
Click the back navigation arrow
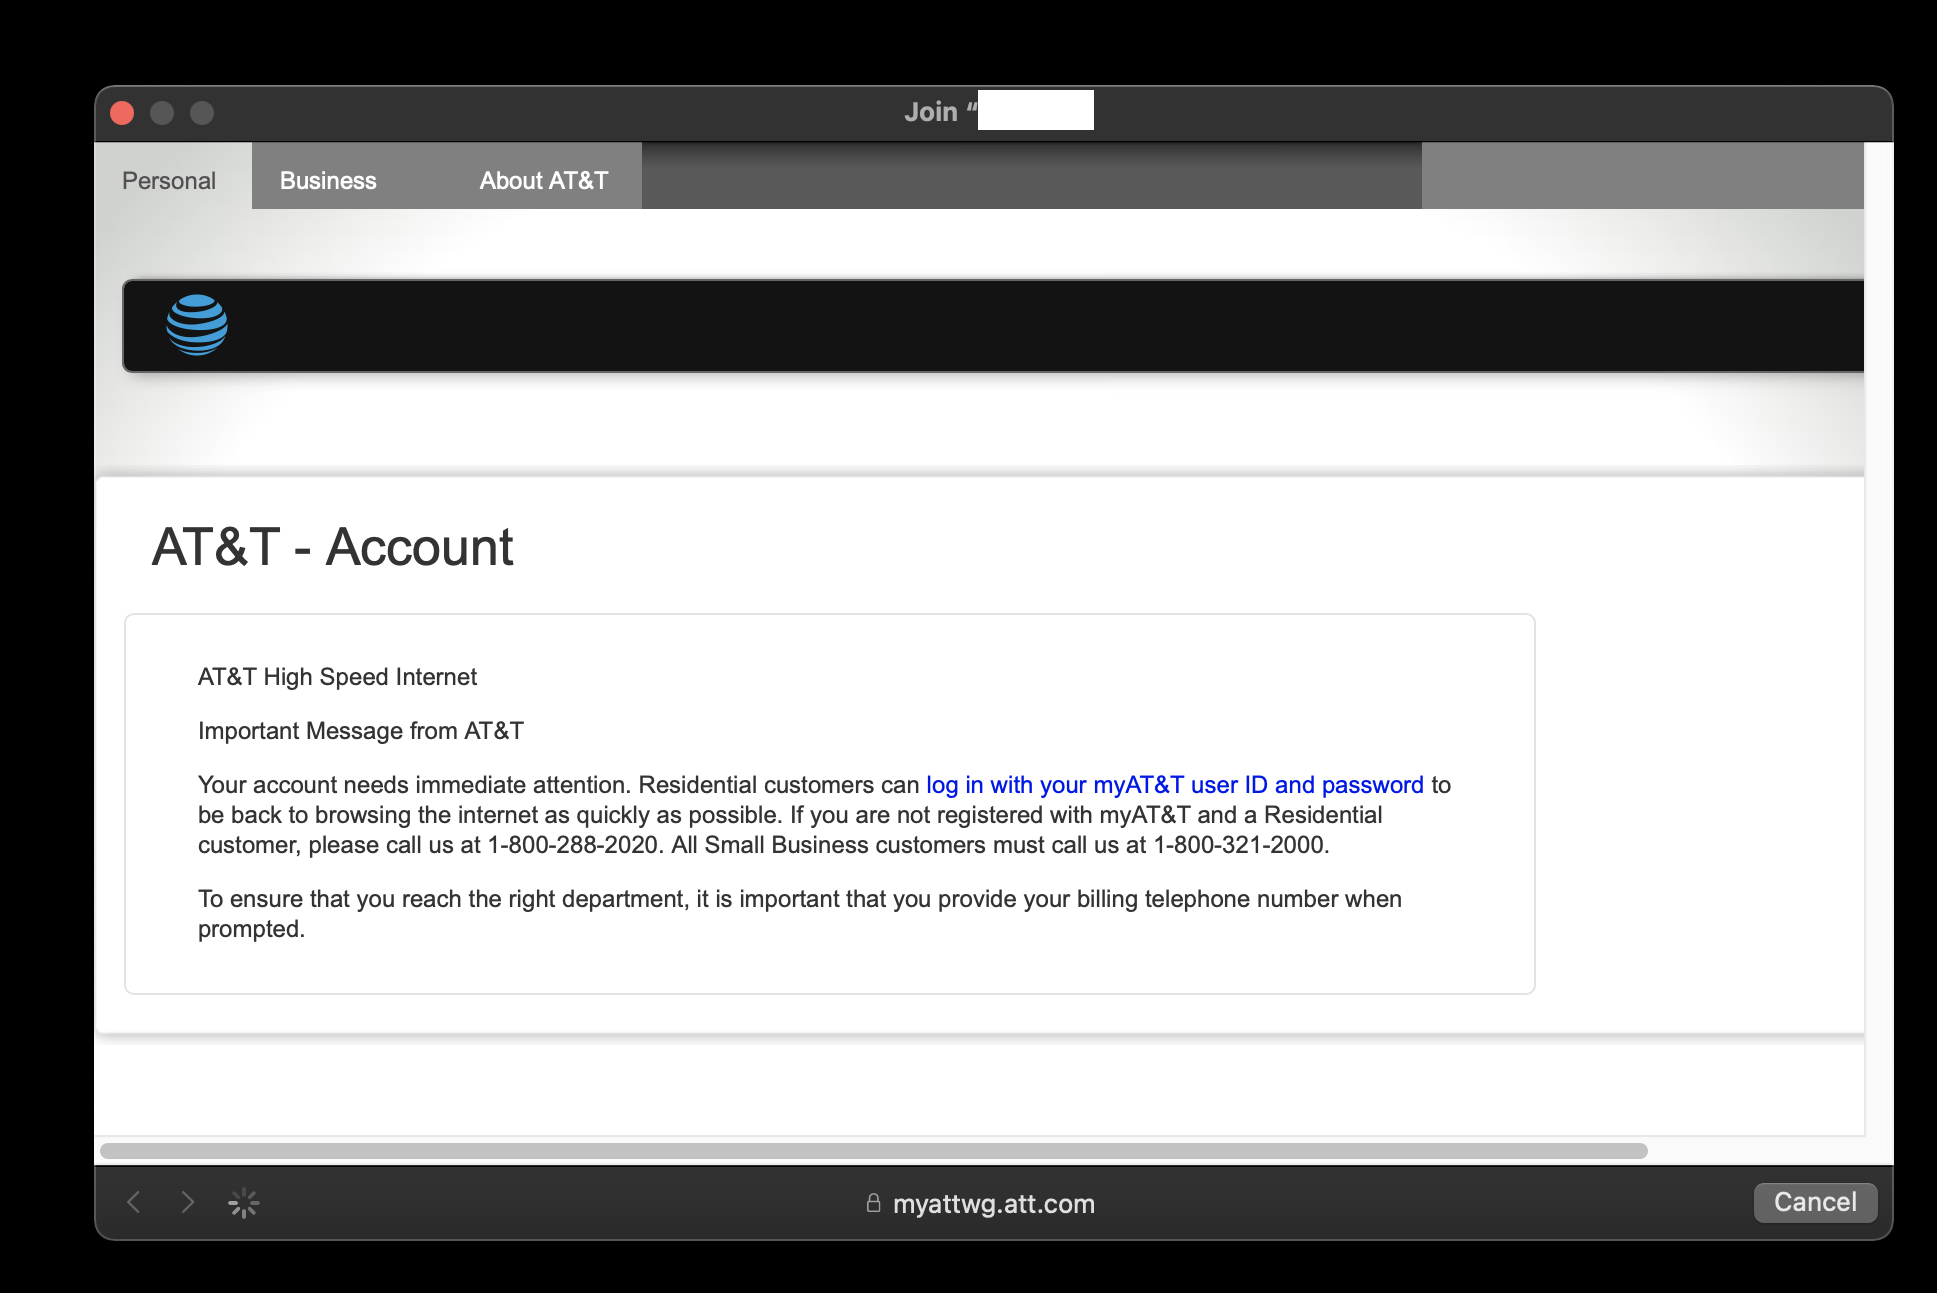pos(135,1203)
